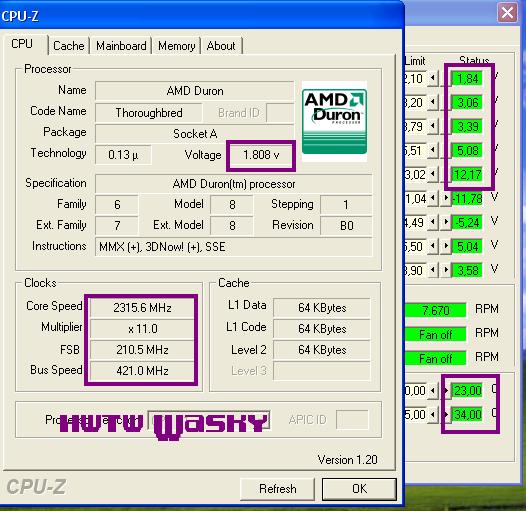Screen dimensions: 526x511
Task: Click the Status column header
Action: (x=474, y=60)
